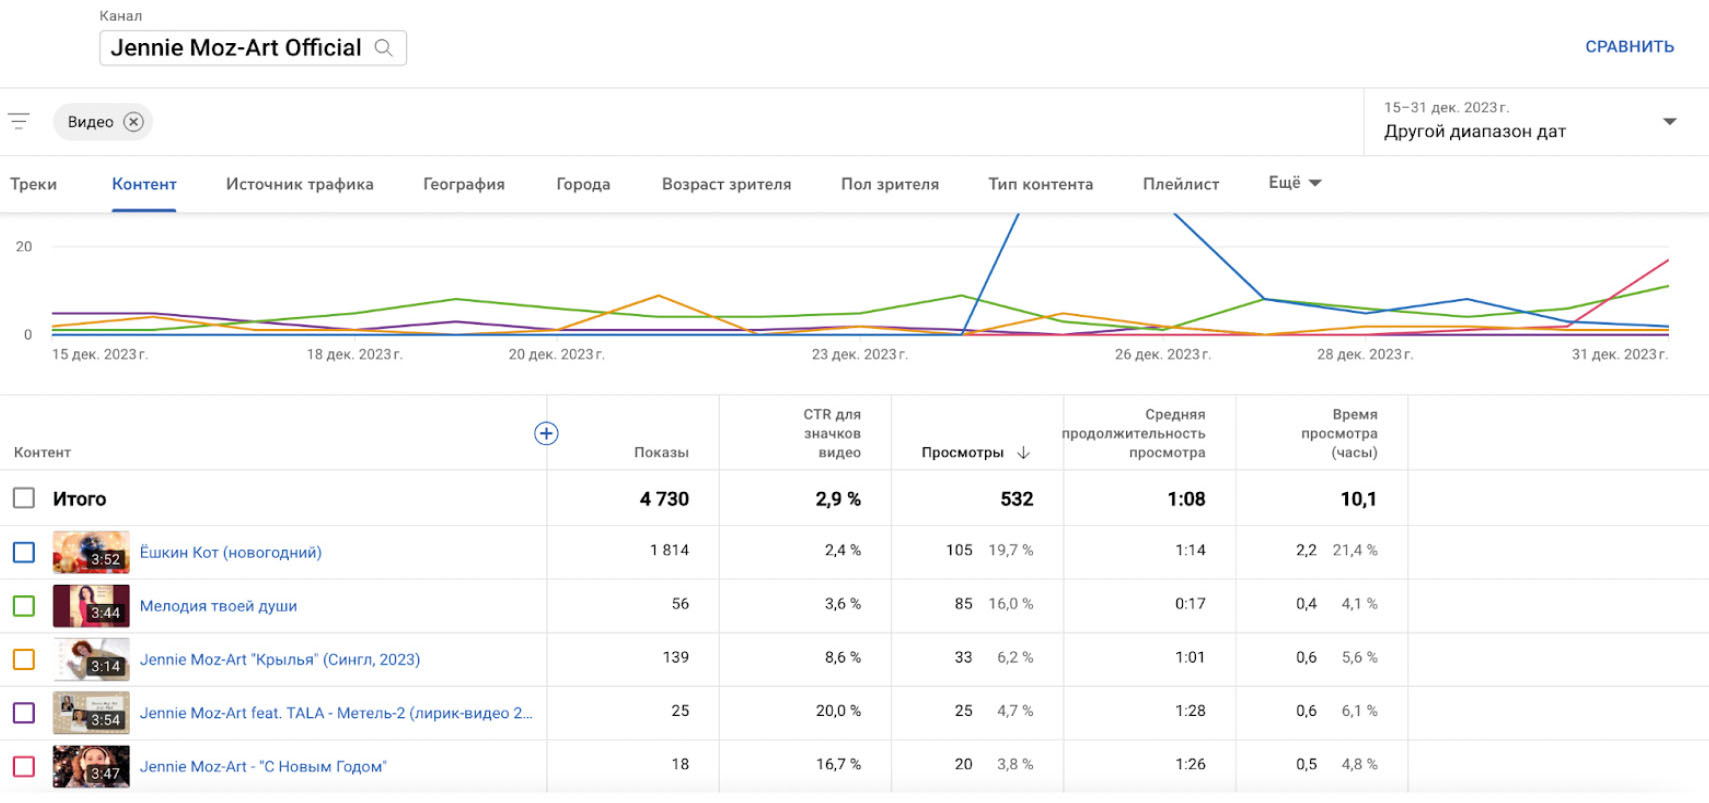
Task: Open the География tab
Action: (463, 184)
